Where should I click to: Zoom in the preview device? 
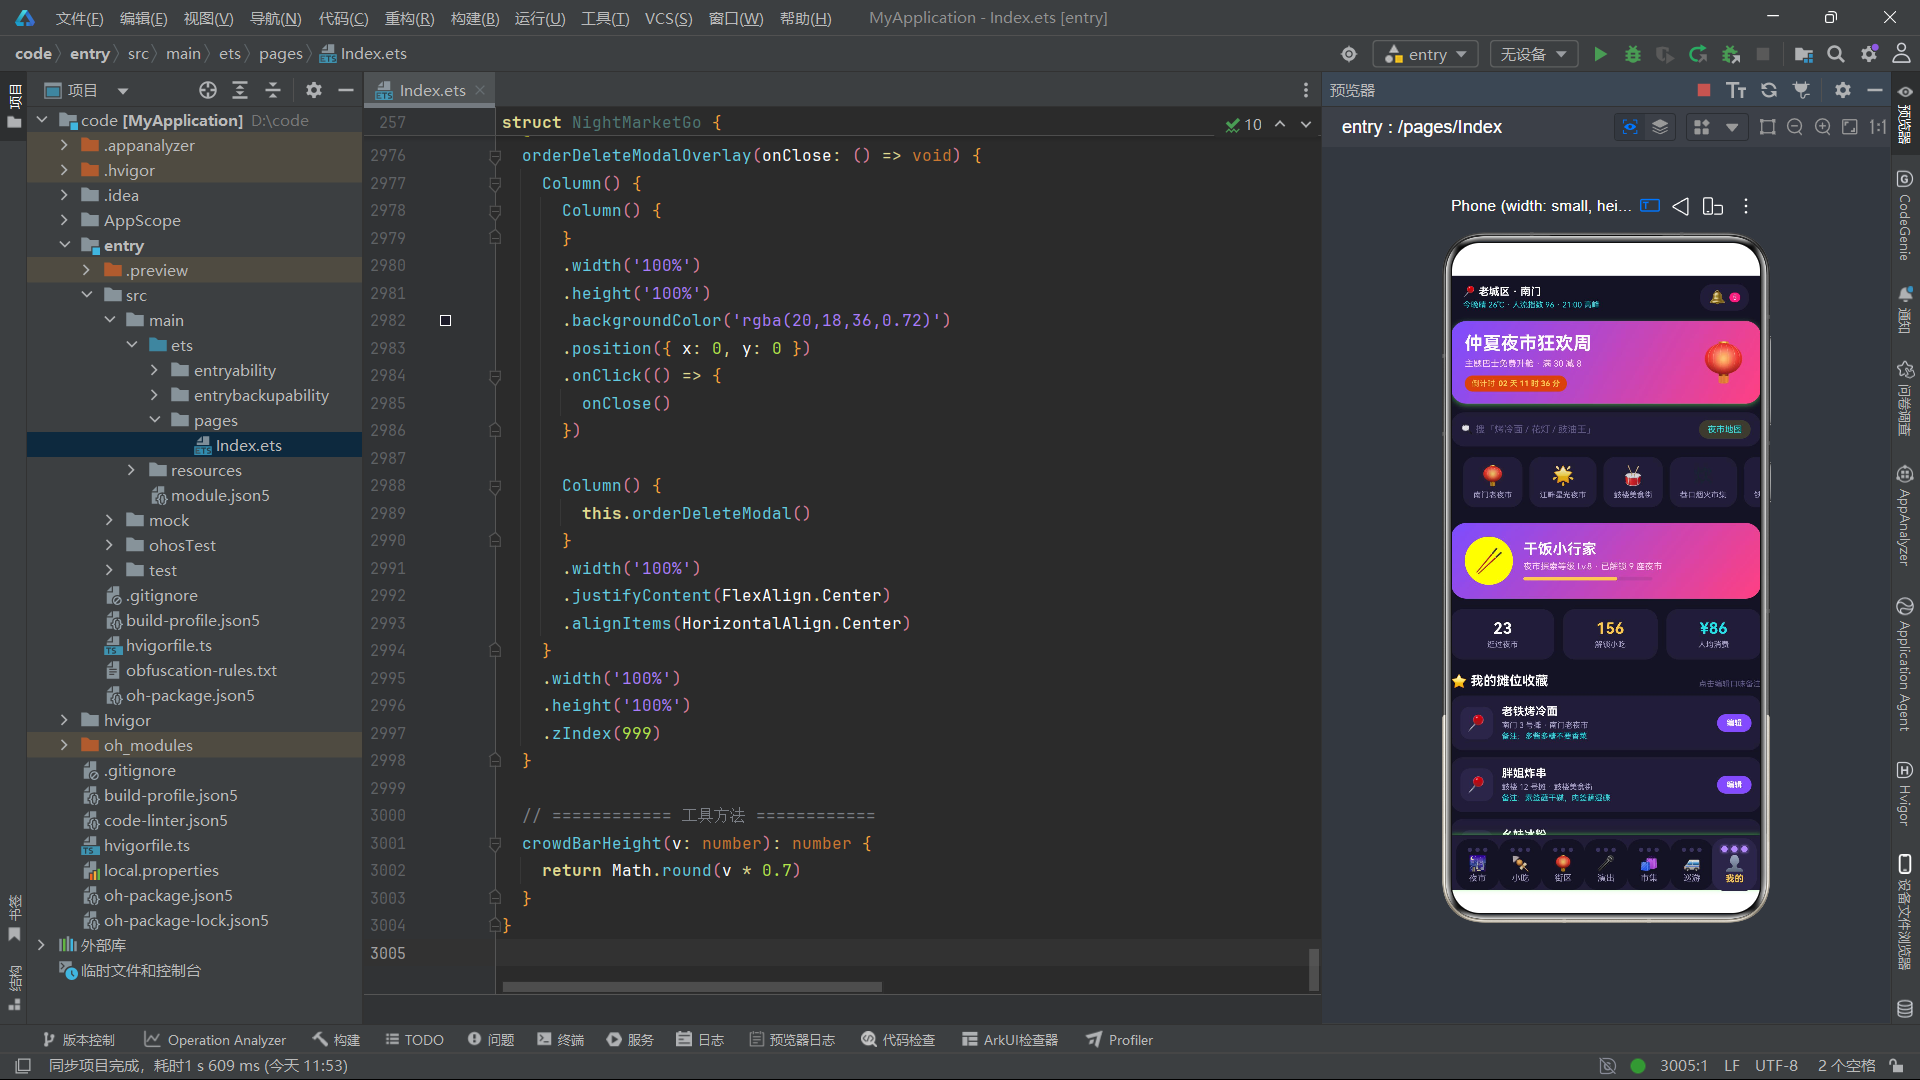(1823, 127)
